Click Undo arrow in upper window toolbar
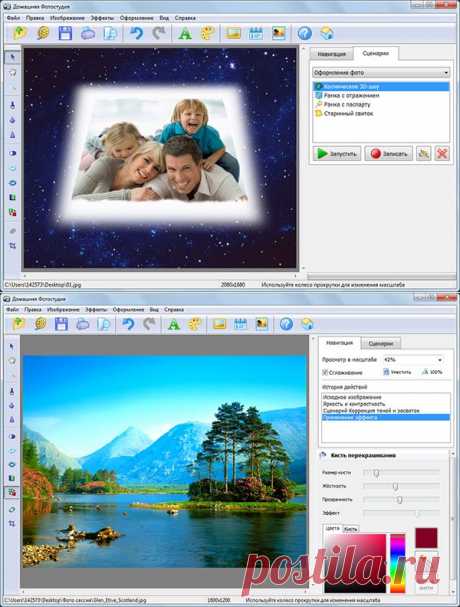 click(x=136, y=33)
